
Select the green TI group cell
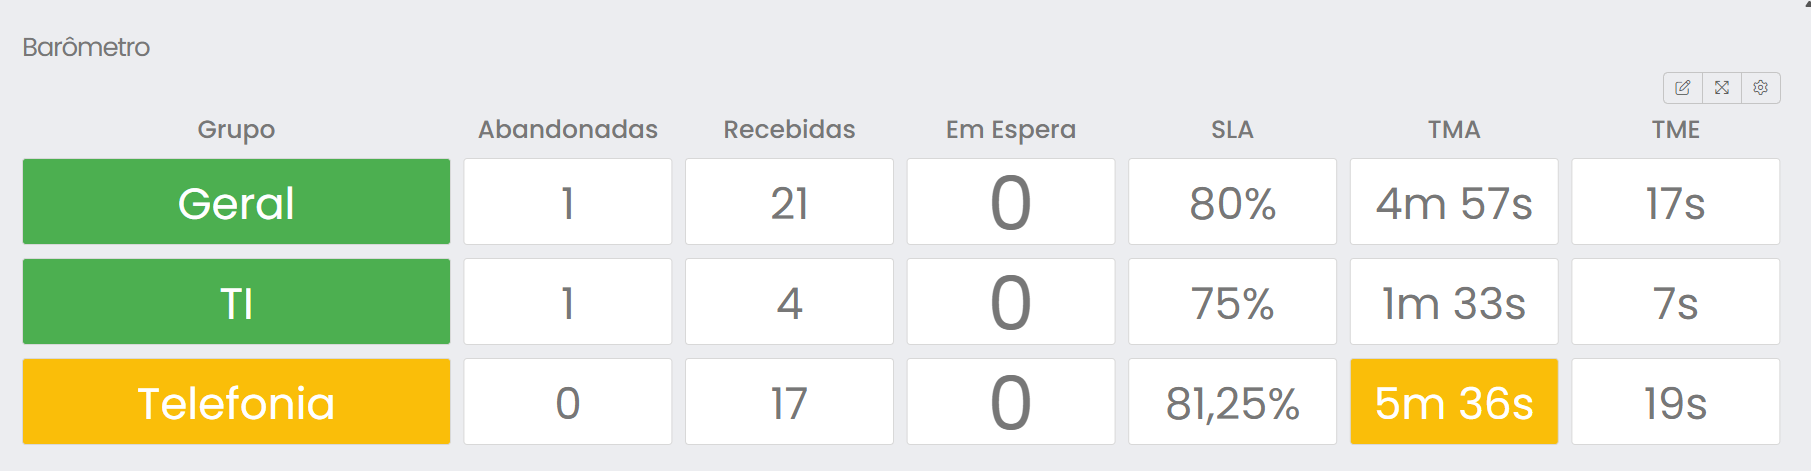click(x=236, y=302)
